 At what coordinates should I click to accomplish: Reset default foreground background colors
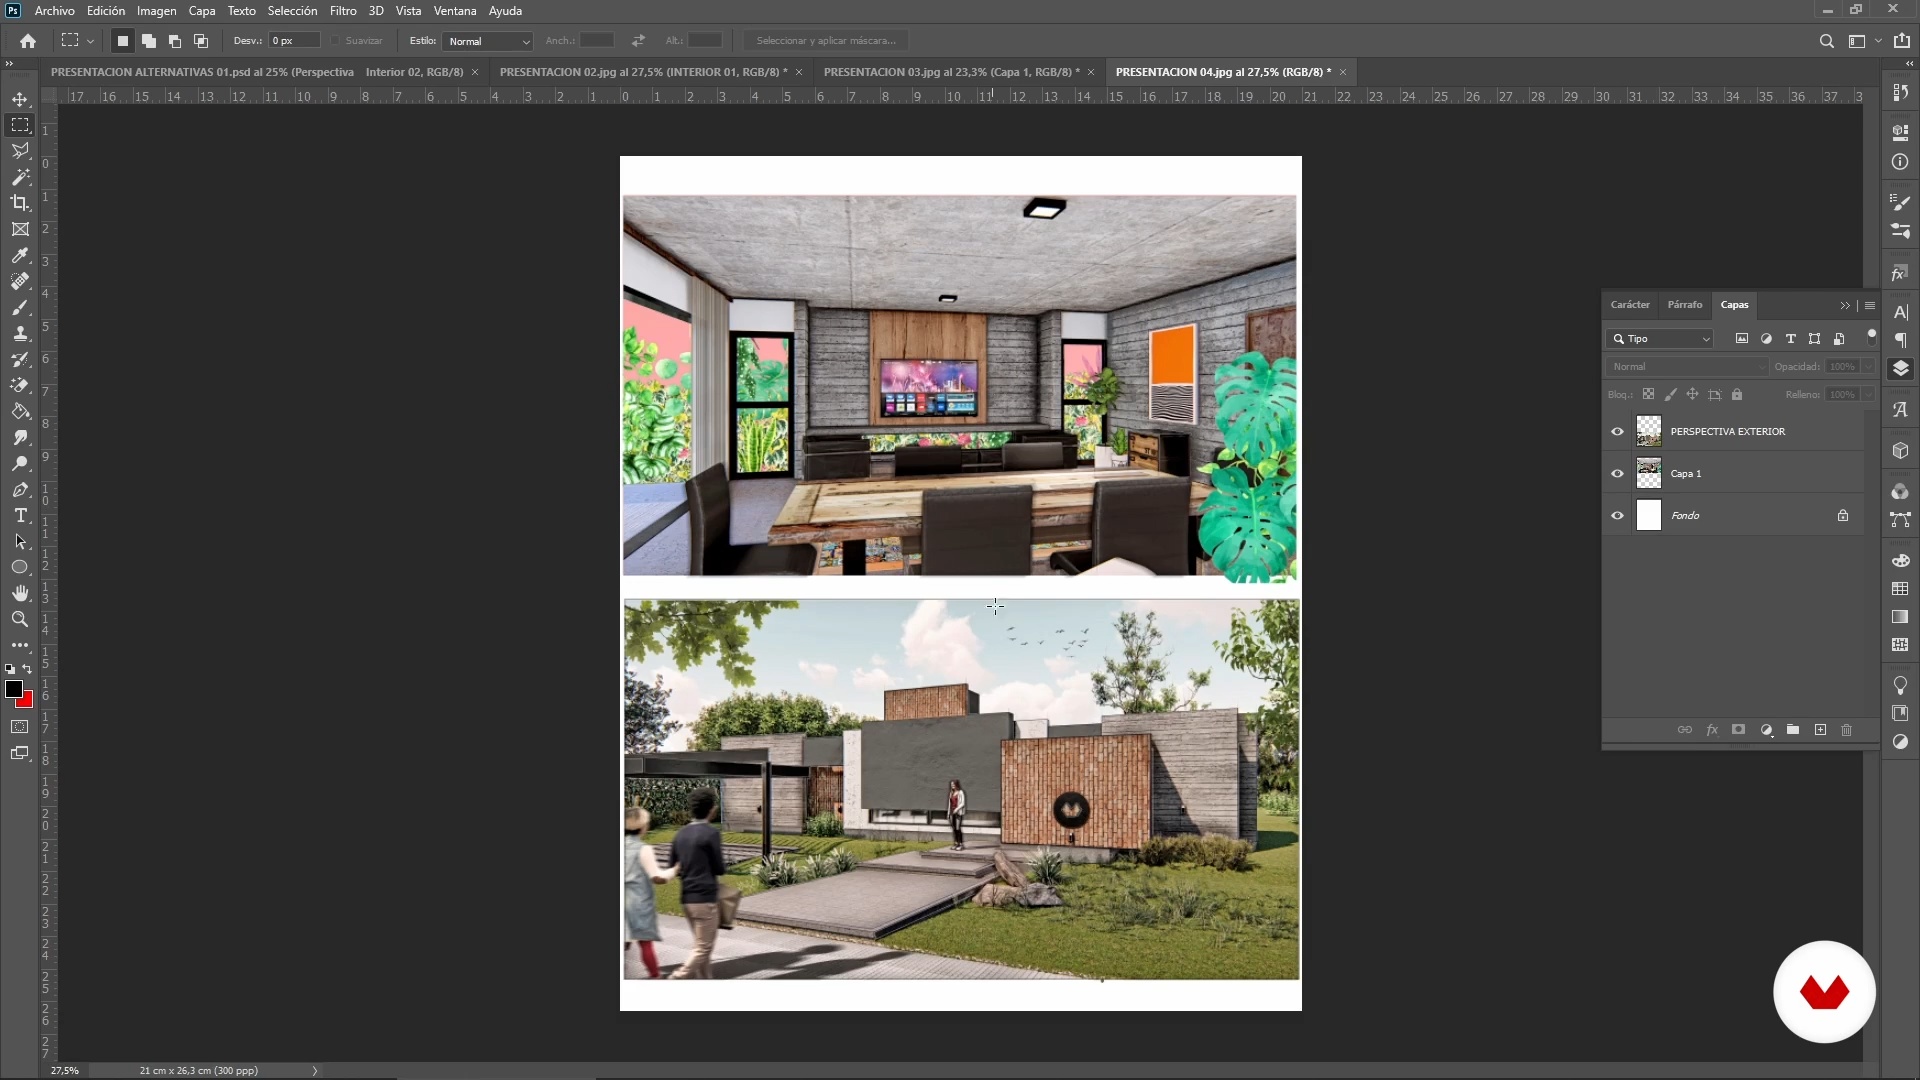click(x=10, y=669)
